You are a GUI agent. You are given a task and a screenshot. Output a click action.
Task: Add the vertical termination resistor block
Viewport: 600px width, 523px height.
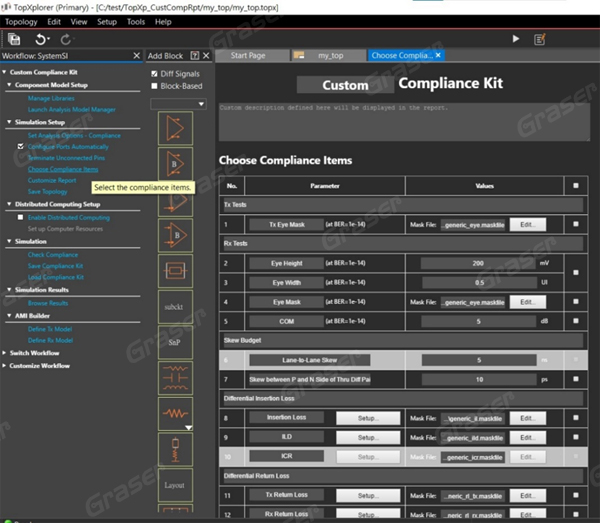click(x=175, y=450)
